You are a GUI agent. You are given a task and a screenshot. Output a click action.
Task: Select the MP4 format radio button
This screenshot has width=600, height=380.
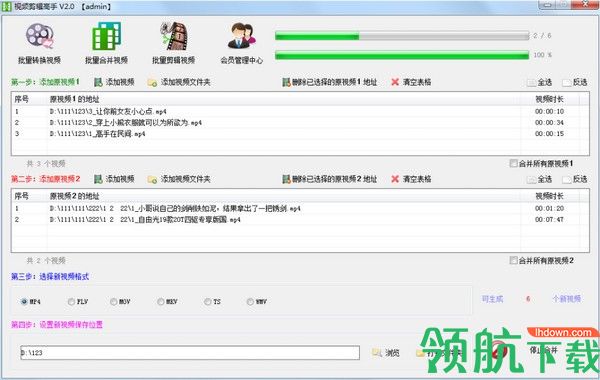point(24,302)
